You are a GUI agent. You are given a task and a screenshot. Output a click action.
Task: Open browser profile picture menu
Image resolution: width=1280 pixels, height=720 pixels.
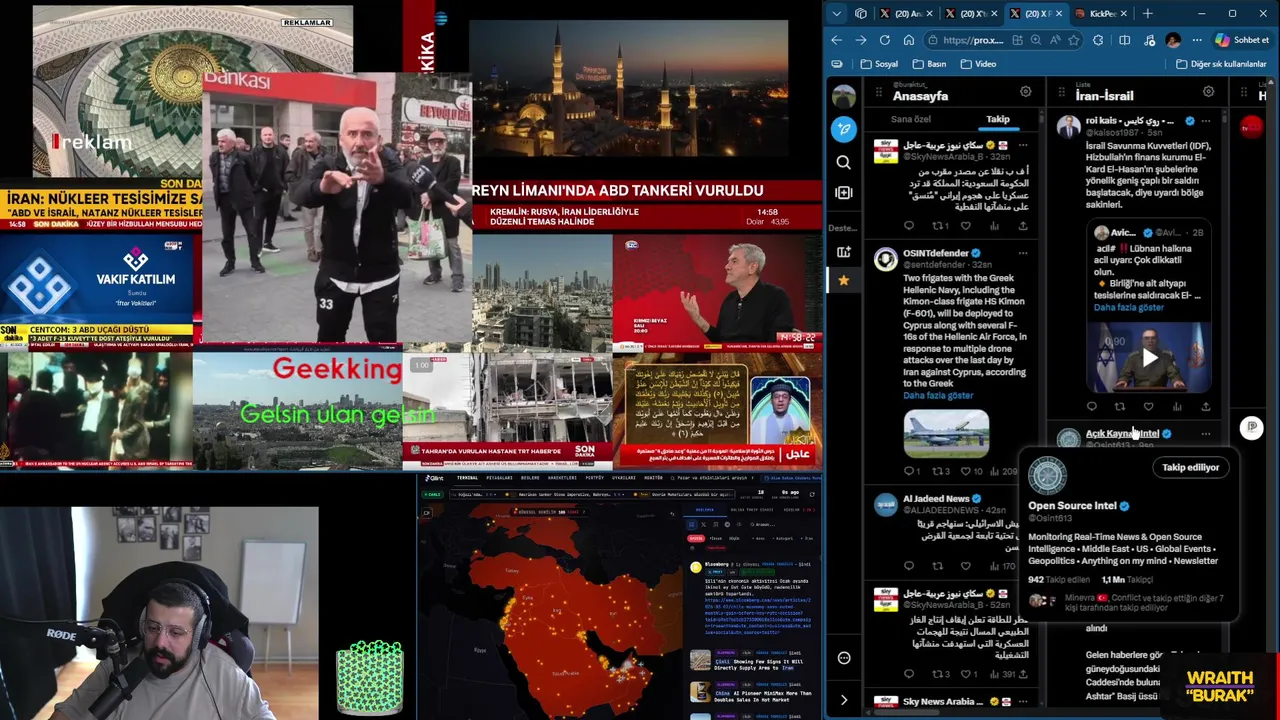pos(1173,40)
